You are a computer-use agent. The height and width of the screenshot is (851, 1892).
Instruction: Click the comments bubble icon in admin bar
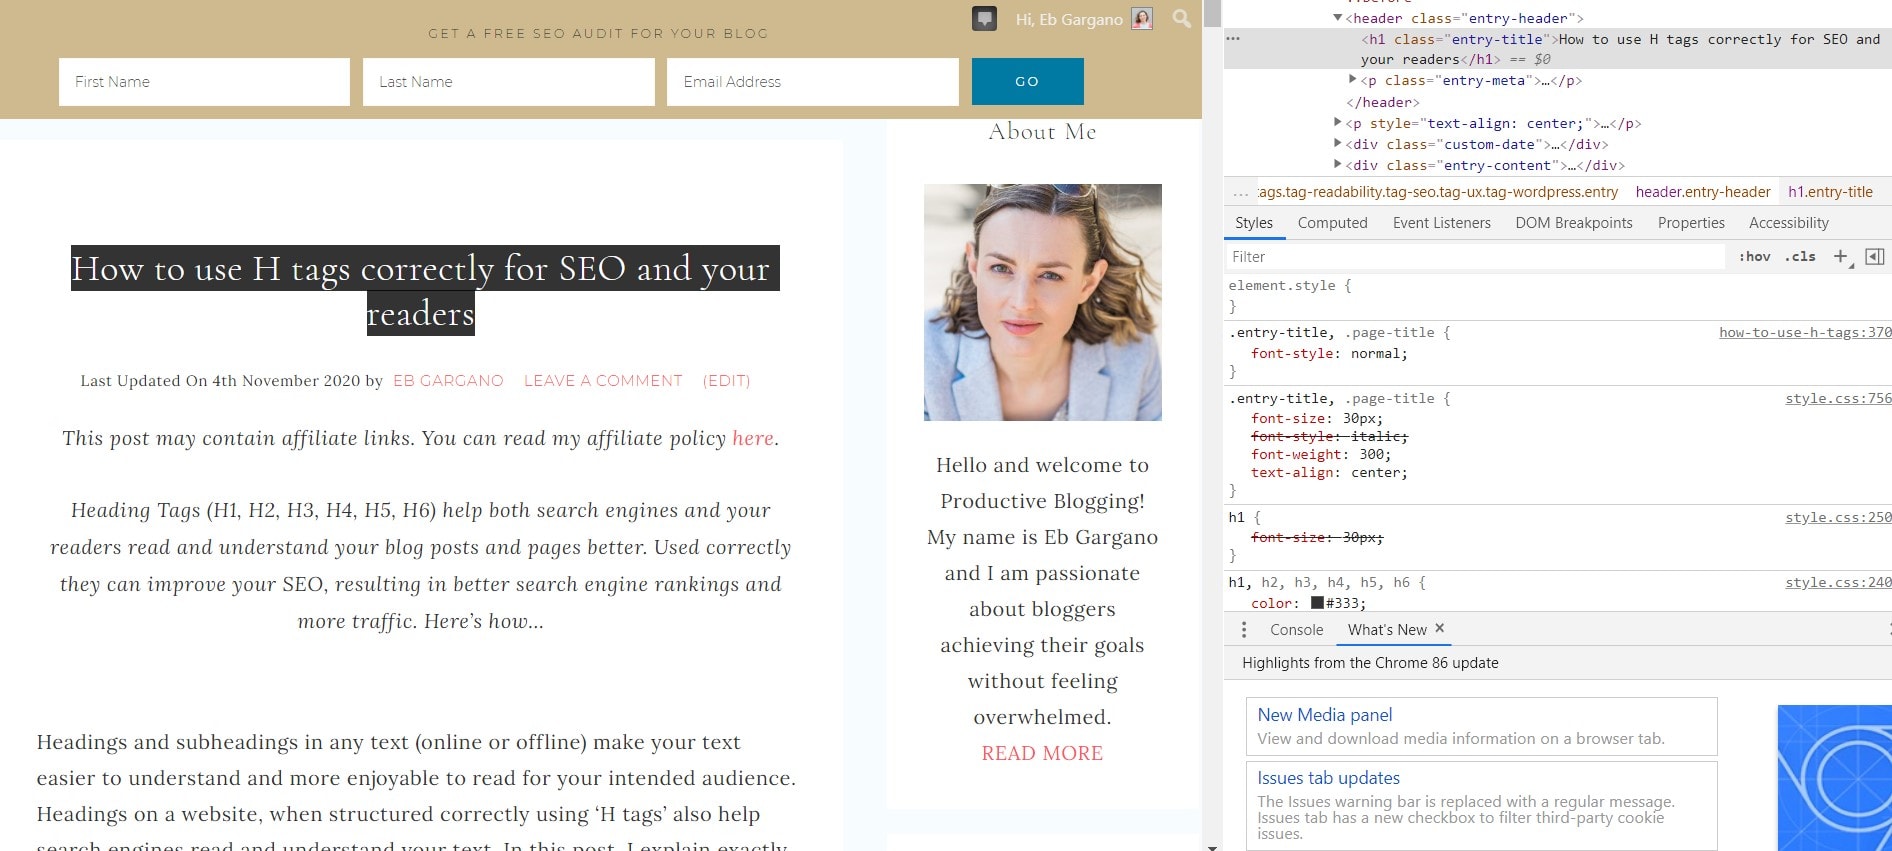pos(984,18)
